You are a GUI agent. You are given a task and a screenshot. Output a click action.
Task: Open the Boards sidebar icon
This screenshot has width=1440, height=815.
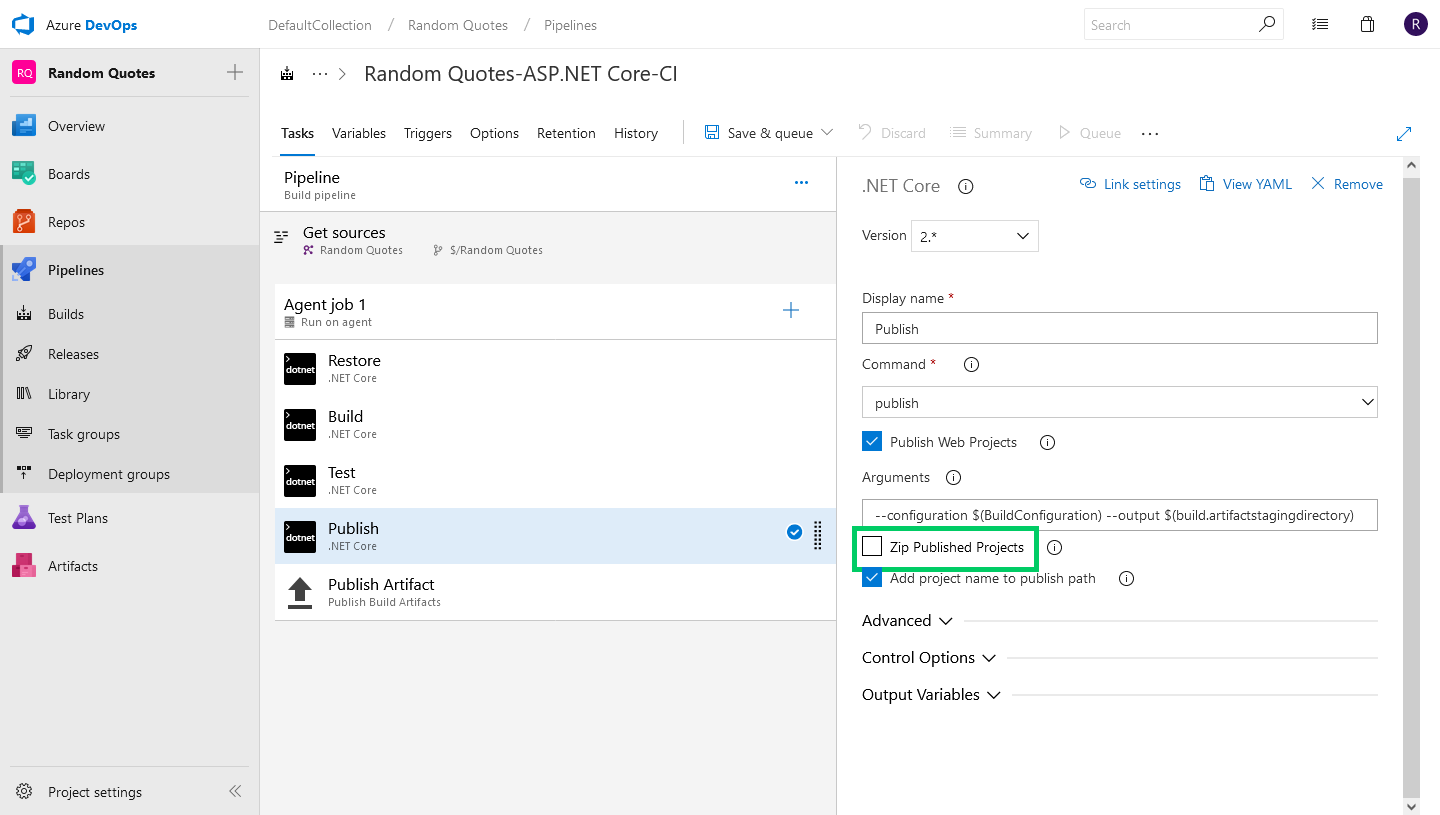24,174
